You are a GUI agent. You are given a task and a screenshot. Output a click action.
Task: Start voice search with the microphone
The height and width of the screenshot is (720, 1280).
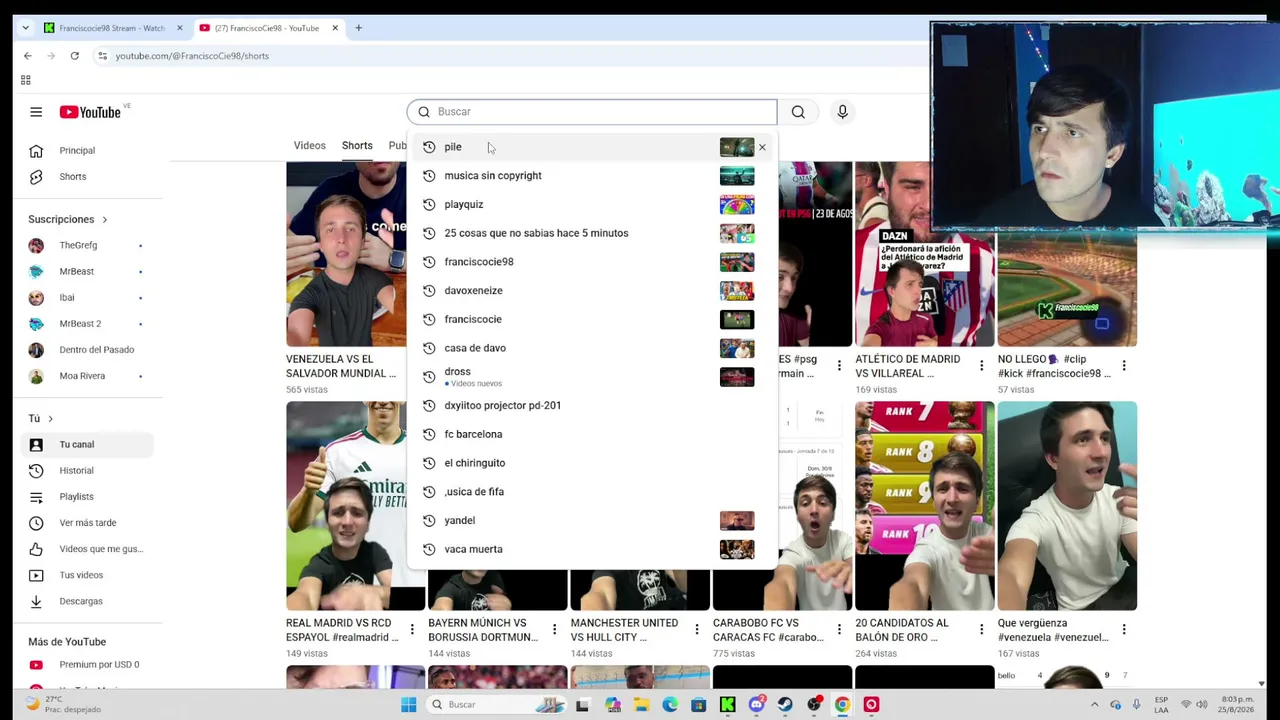coord(842,112)
